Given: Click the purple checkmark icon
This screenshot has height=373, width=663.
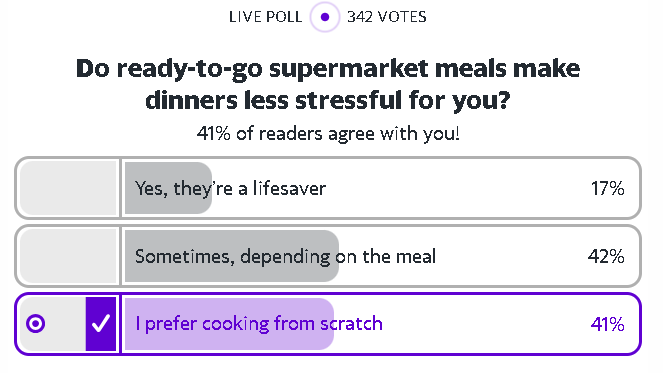Looking at the screenshot, I should point(101,324).
